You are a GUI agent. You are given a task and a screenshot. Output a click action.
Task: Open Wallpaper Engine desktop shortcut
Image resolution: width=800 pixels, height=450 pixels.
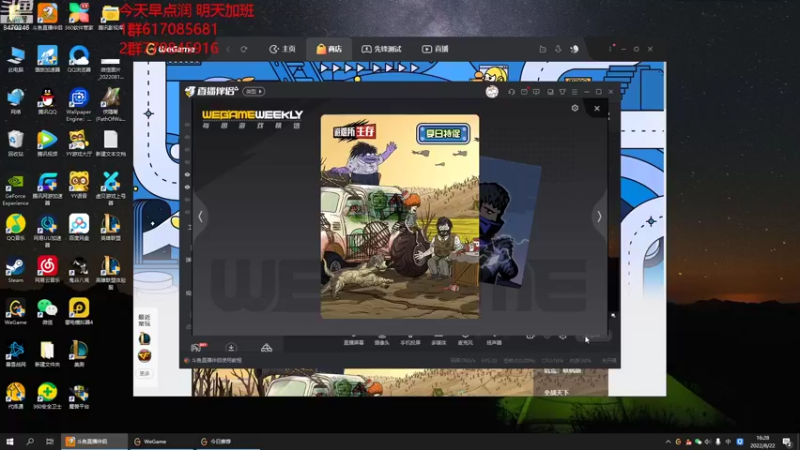79,104
